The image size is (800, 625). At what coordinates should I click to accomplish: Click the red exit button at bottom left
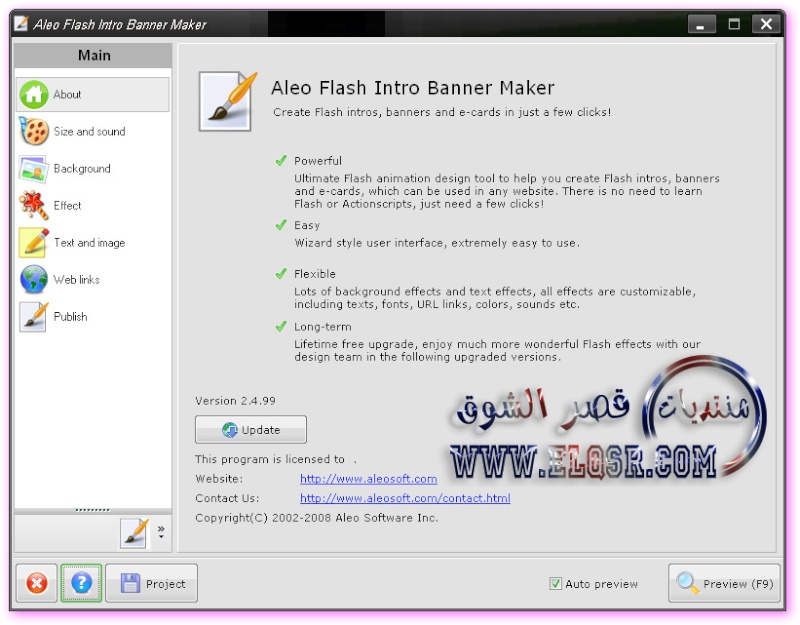pos(36,583)
